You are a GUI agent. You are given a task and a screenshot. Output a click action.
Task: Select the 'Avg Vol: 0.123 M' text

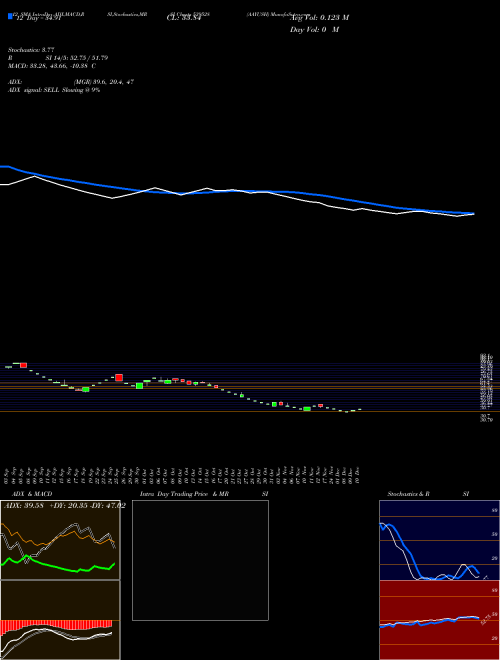(x=319, y=18)
